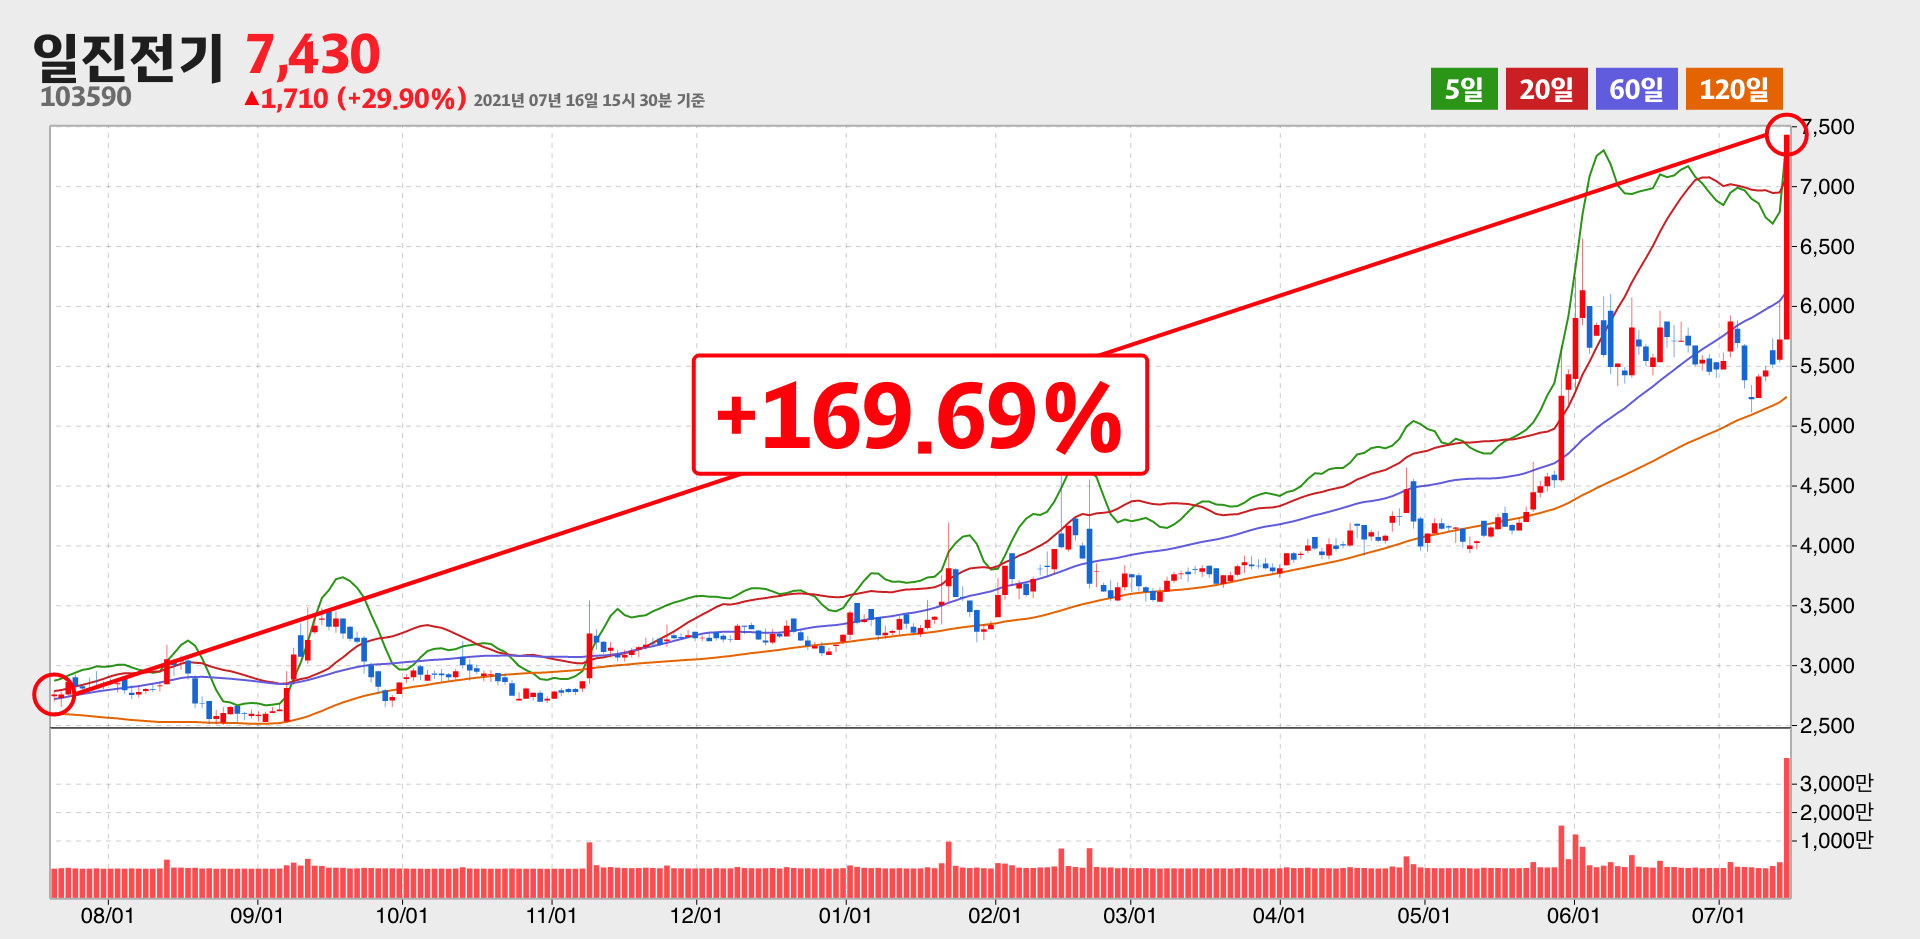Click the 04/01 date axis label
1920x939 pixels.
tap(1279, 916)
